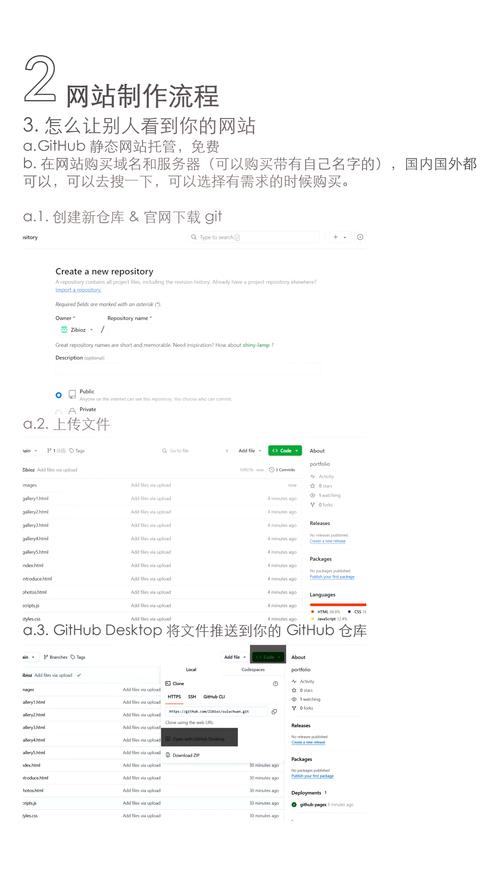The height and width of the screenshot is (875, 500).
Task: Click the highlighted dark Code button
Action: [x=268, y=657]
